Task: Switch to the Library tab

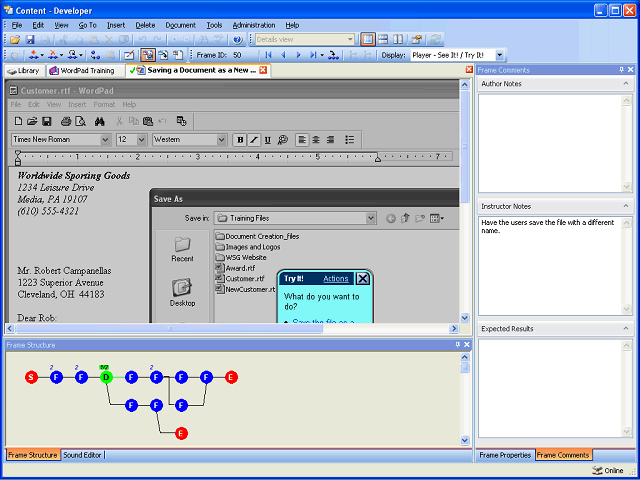Action: point(24,71)
